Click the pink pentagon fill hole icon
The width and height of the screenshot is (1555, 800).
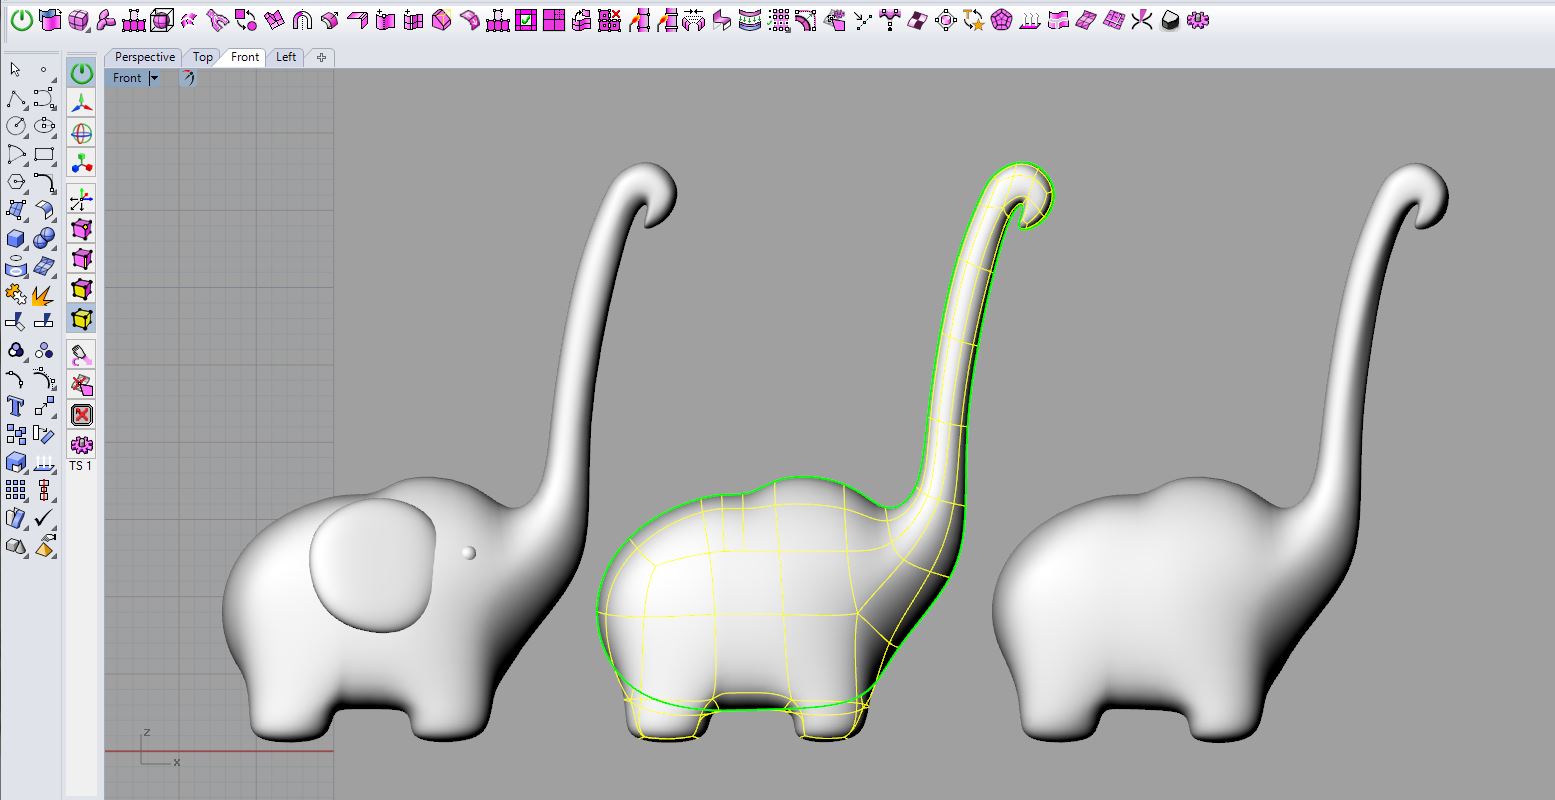[1002, 20]
